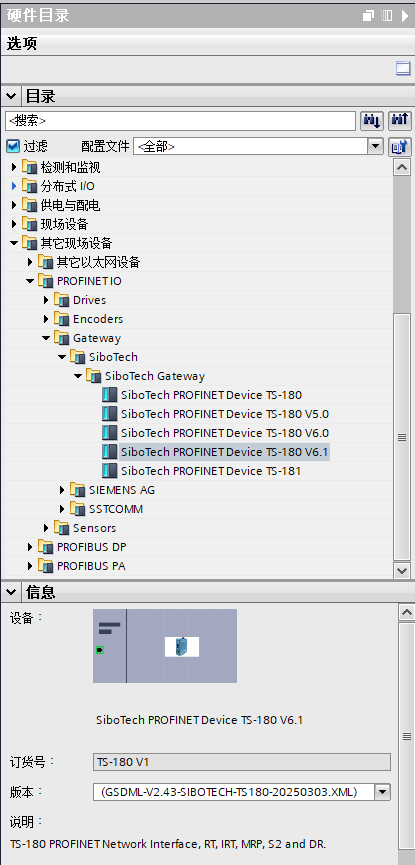415x865 pixels.
Task: Open the 配置文件 <全部> dropdown
Action: [x=376, y=146]
